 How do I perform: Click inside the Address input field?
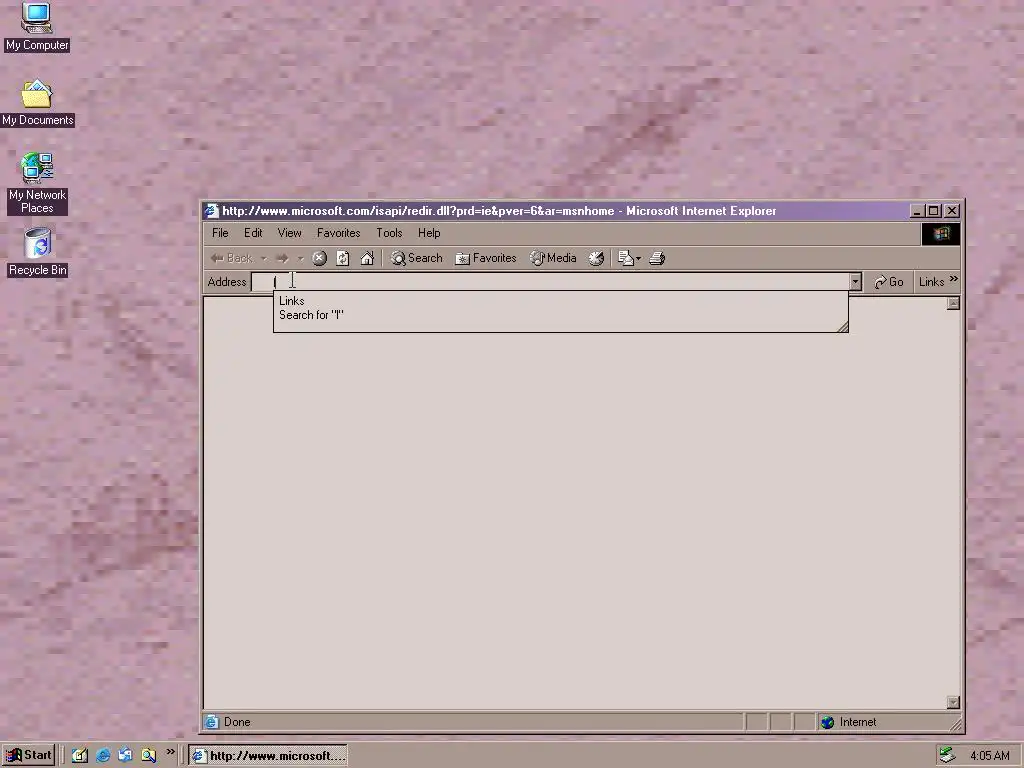pyautogui.click(x=551, y=282)
